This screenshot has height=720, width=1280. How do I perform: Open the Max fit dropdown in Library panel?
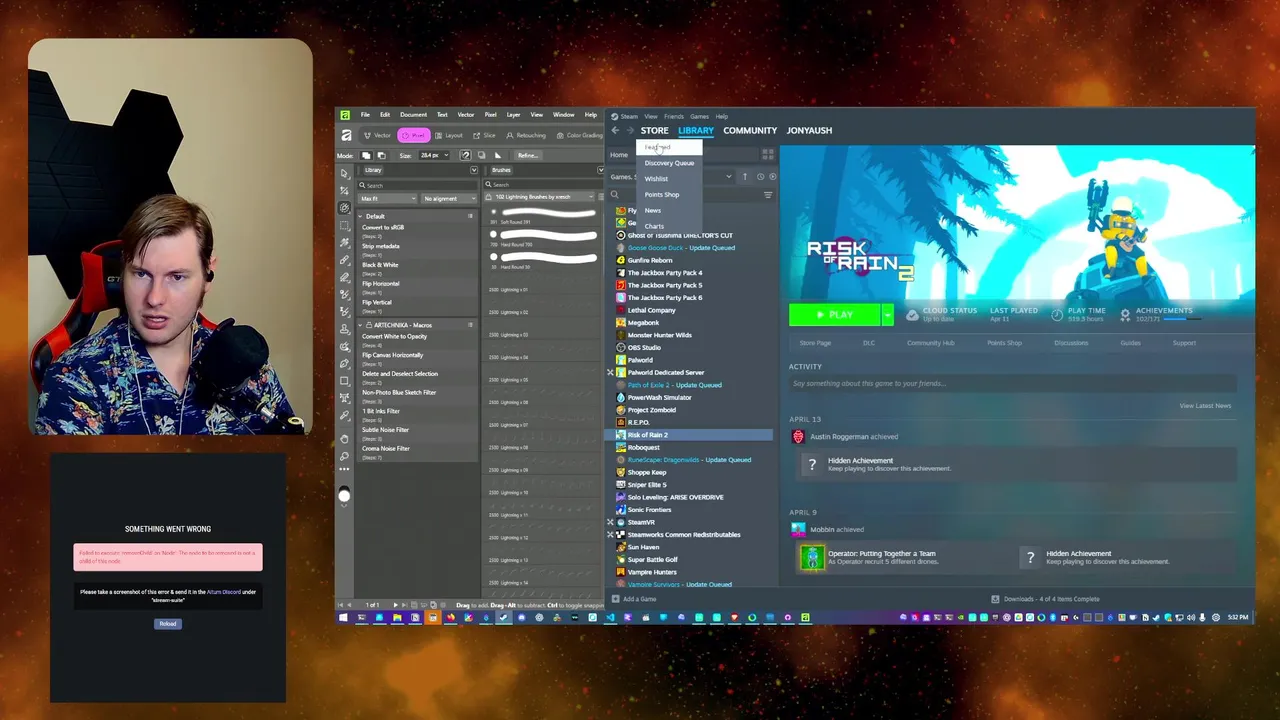click(x=388, y=198)
